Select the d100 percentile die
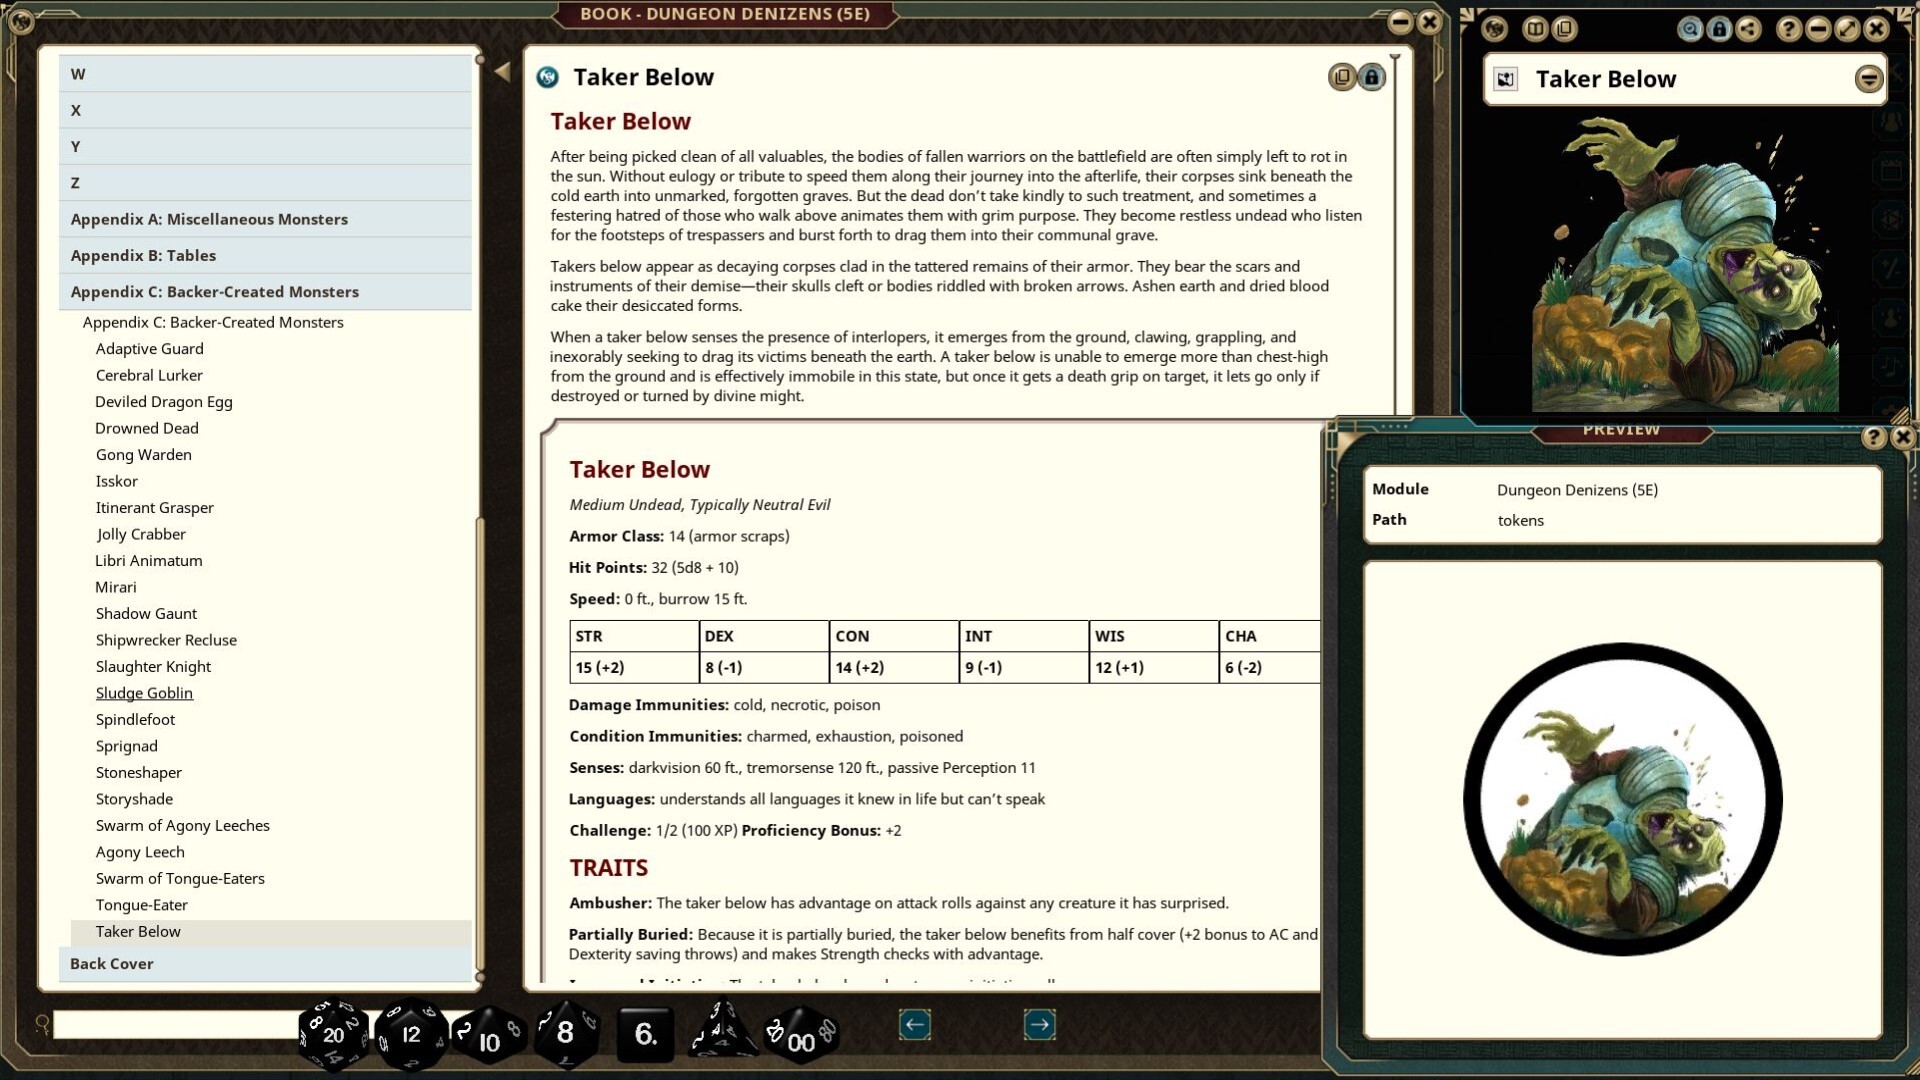Screen dimensions: 1920x1080 (800, 1037)
